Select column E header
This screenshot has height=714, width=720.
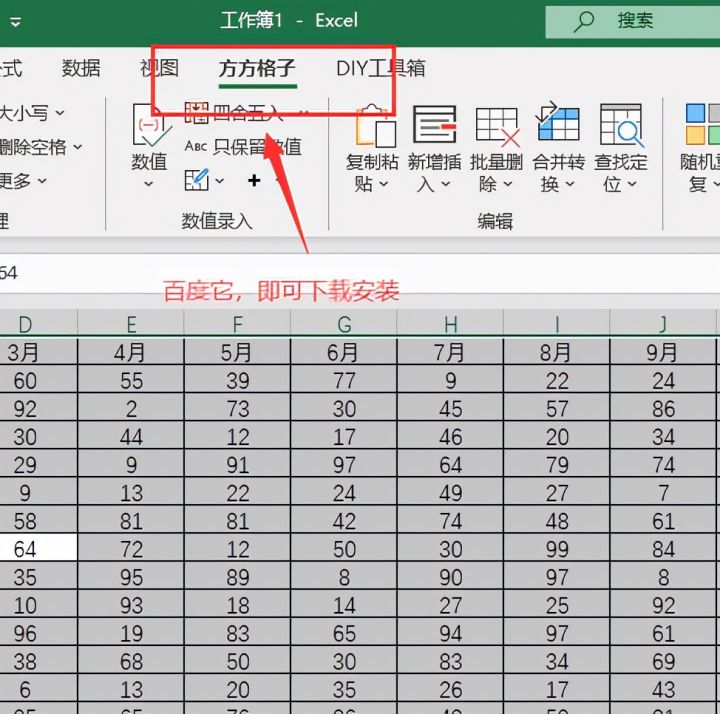click(131, 324)
